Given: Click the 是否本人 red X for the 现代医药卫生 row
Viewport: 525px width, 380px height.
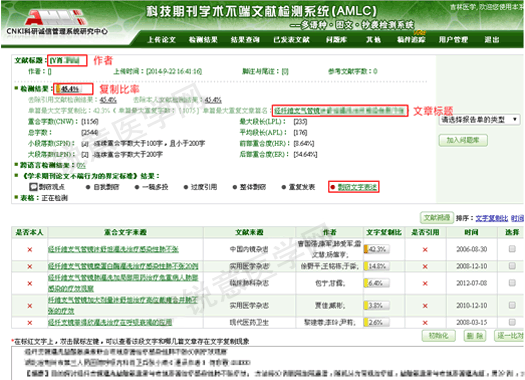Looking at the screenshot, I should click(x=30, y=323).
